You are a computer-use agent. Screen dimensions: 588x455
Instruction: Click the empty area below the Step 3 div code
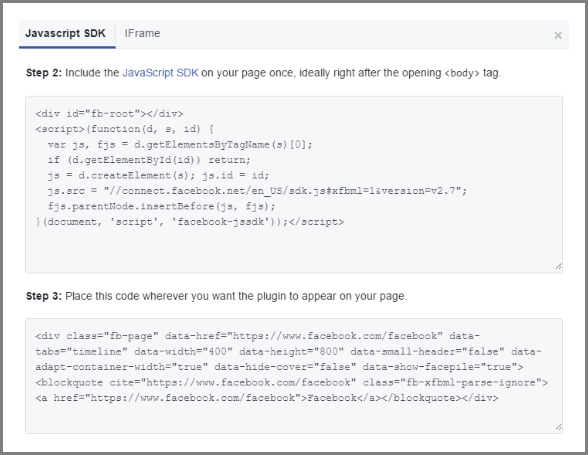click(294, 417)
